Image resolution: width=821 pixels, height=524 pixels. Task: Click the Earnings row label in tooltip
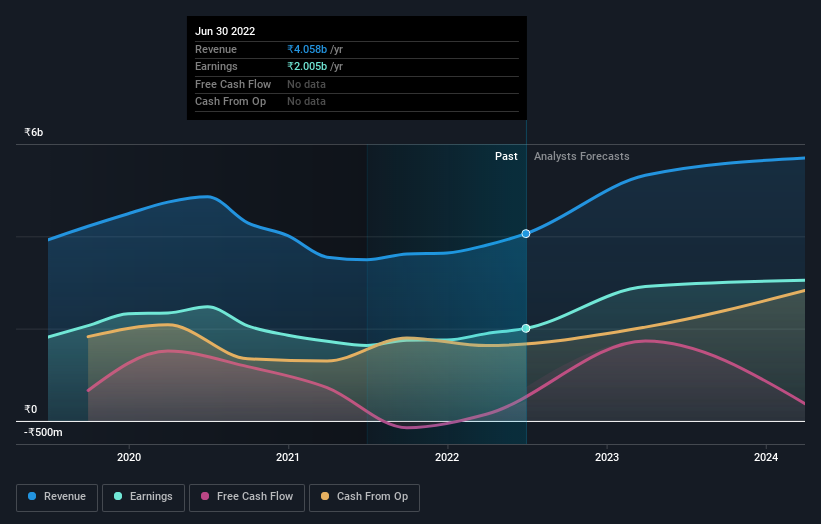(x=216, y=66)
